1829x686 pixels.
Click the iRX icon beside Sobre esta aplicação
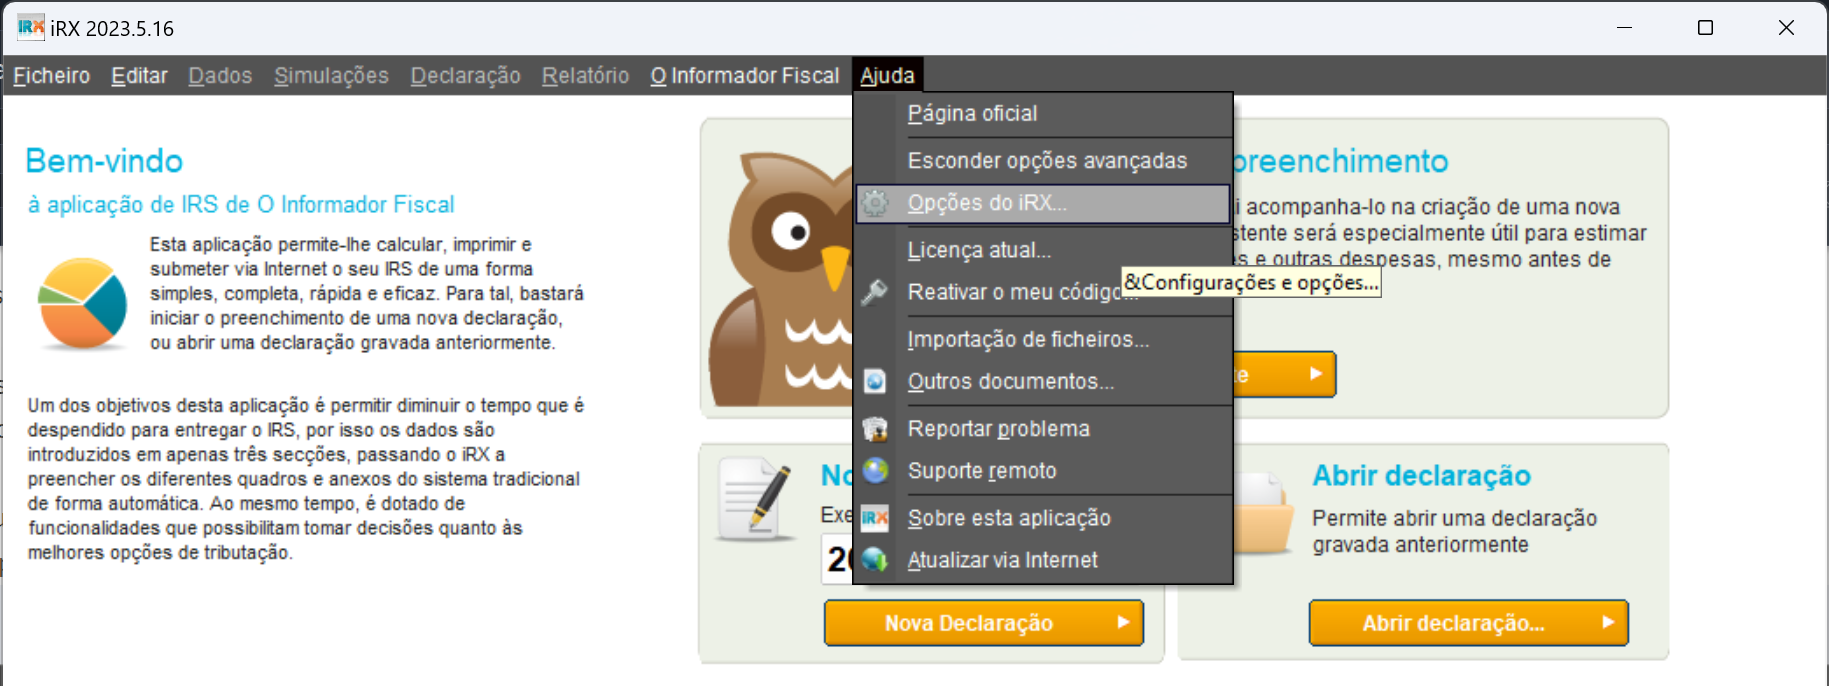click(875, 518)
